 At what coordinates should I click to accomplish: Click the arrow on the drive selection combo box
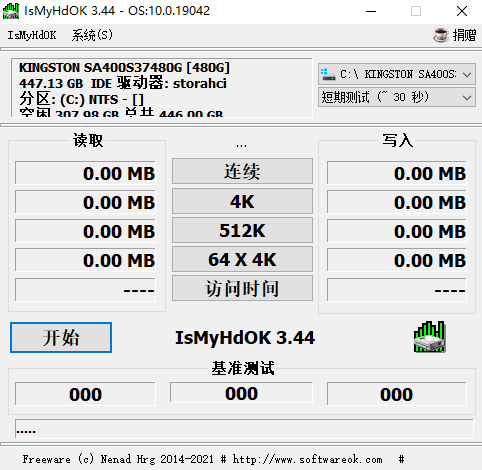click(467, 74)
